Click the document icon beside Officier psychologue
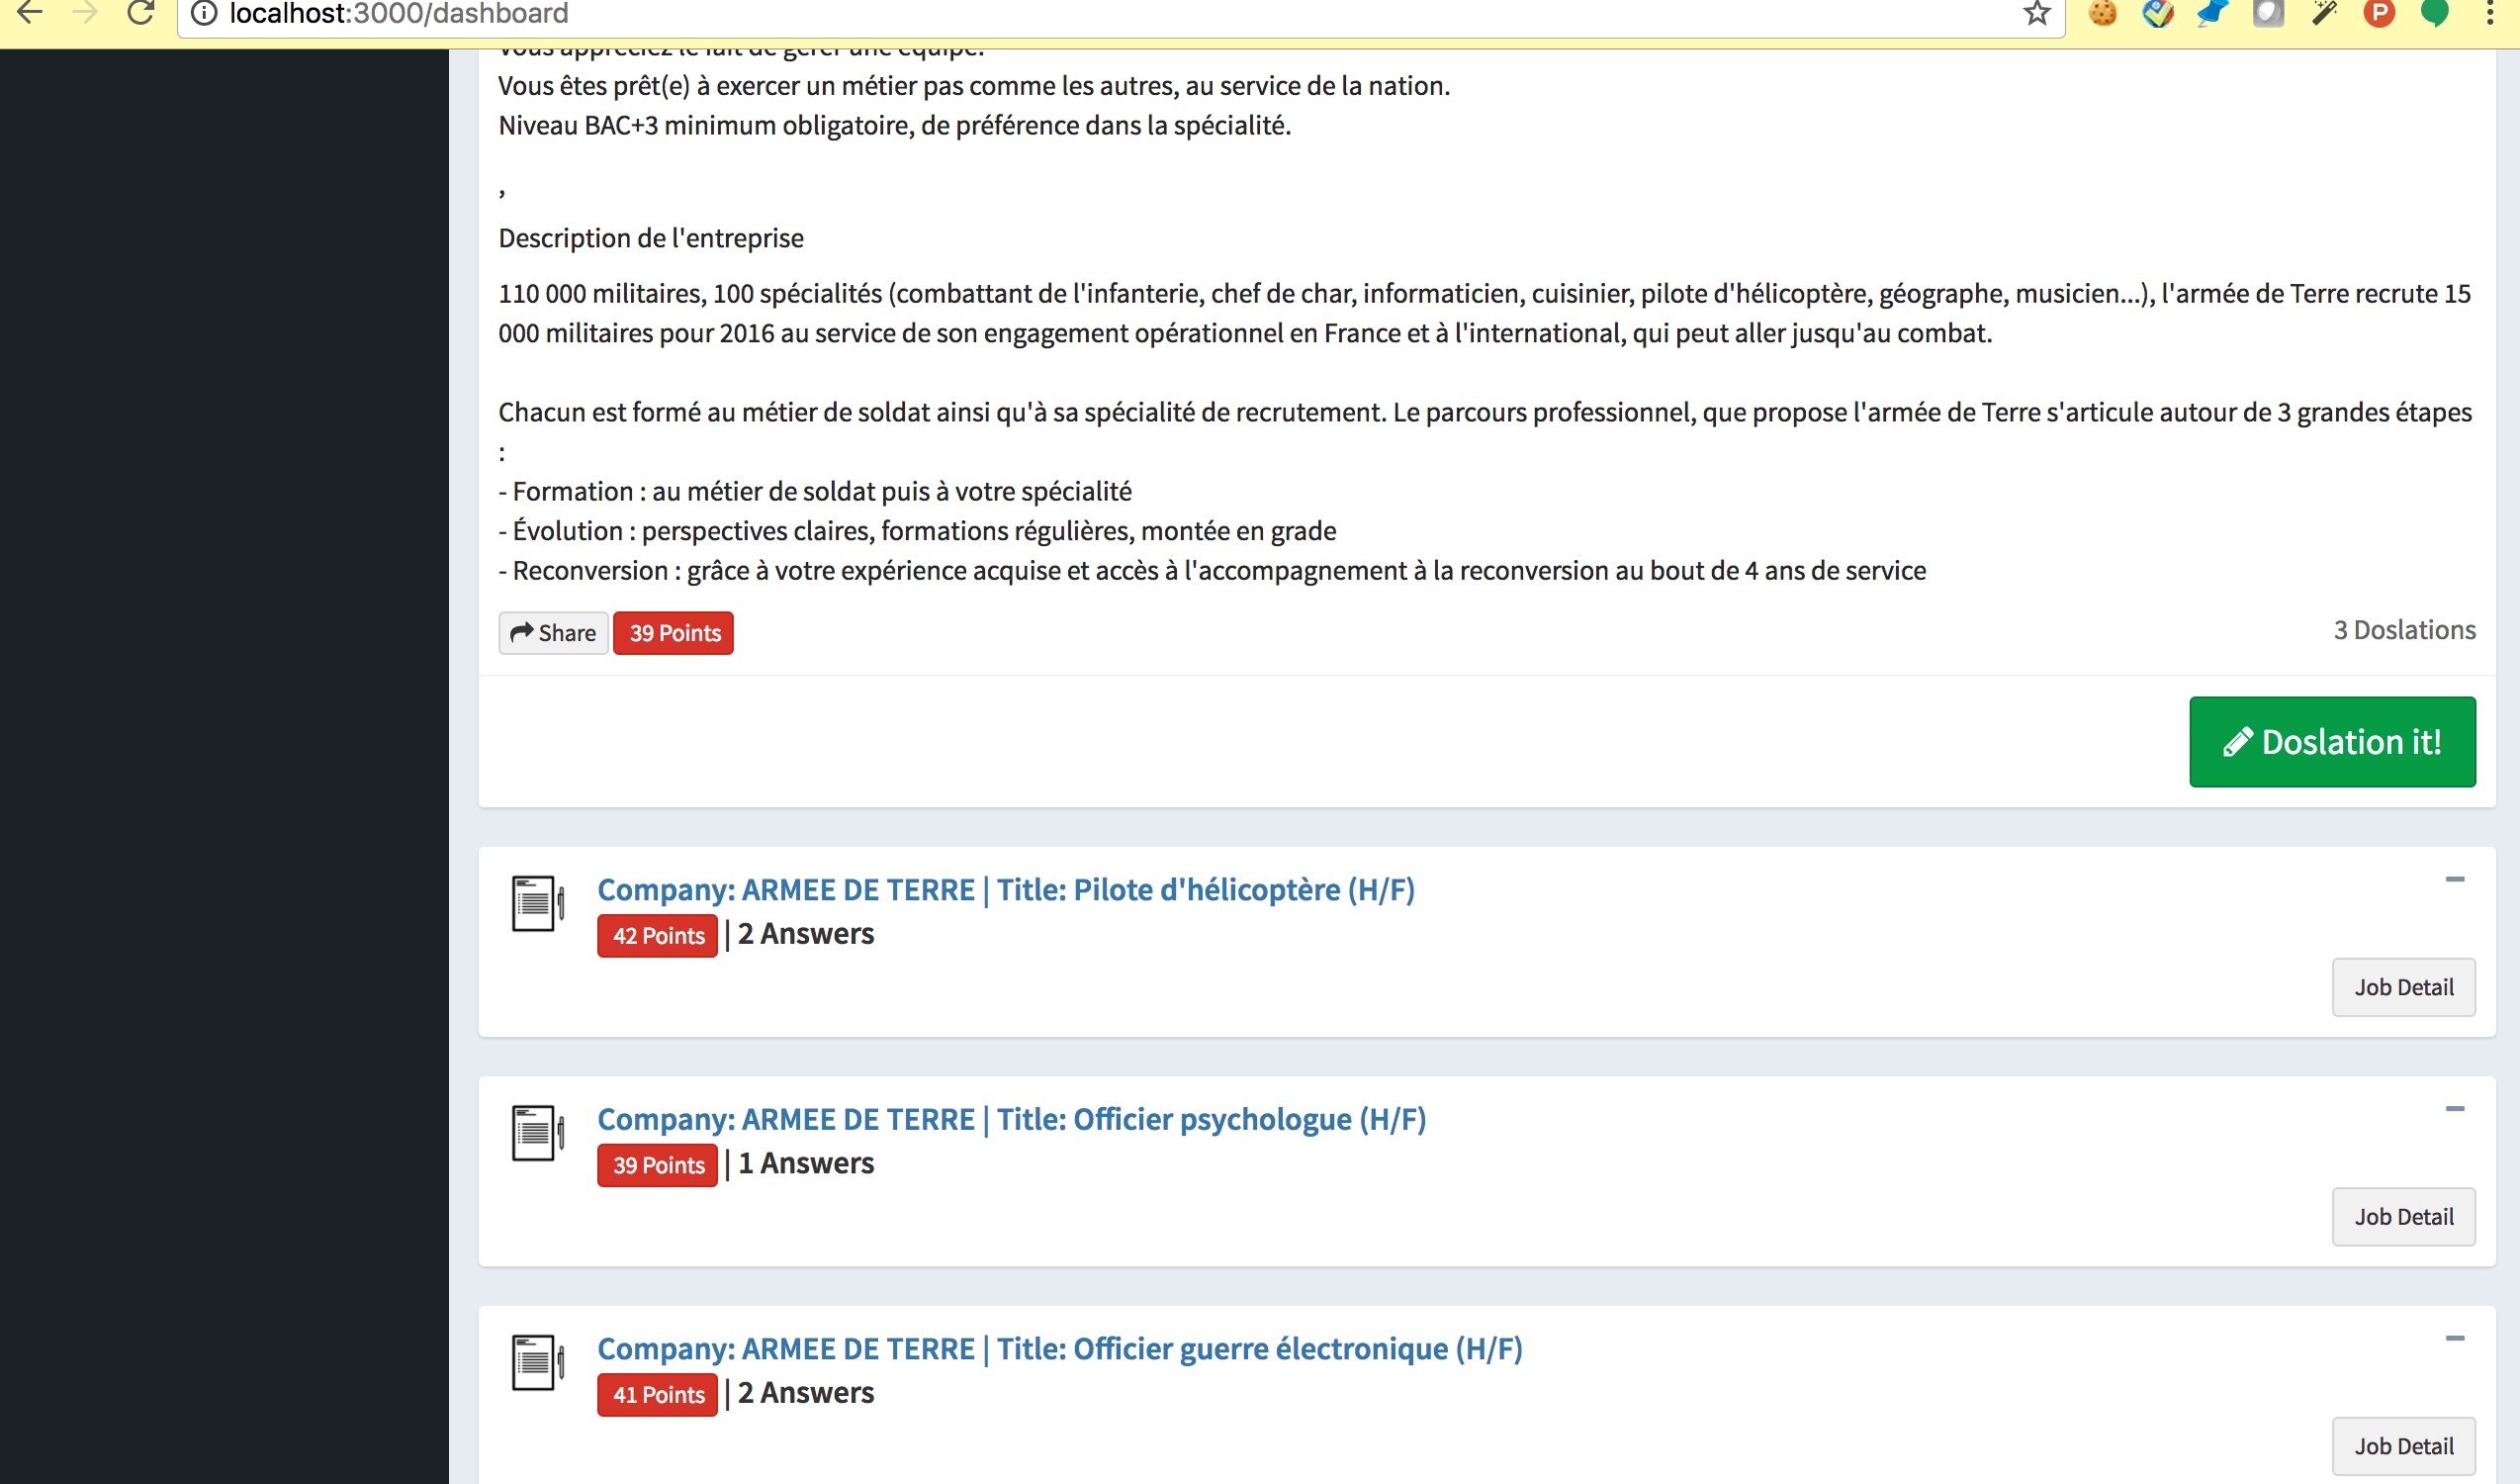2520x1484 pixels. coord(537,1133)
